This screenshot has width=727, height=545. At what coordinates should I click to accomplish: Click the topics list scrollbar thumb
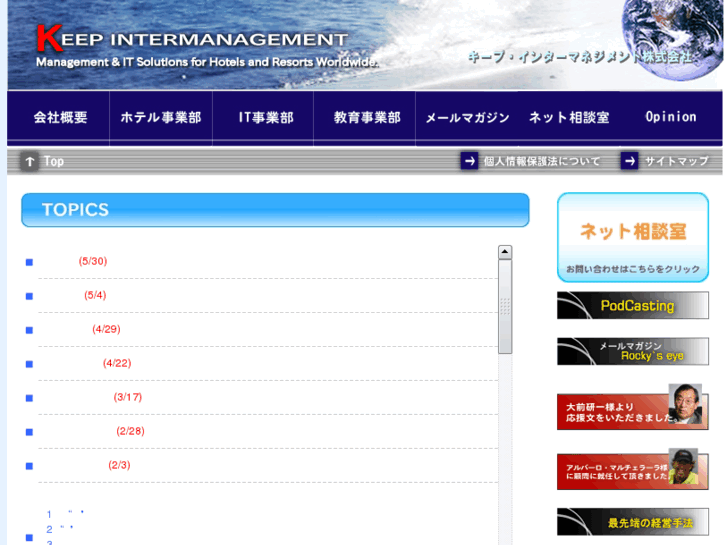click(505, 307)
